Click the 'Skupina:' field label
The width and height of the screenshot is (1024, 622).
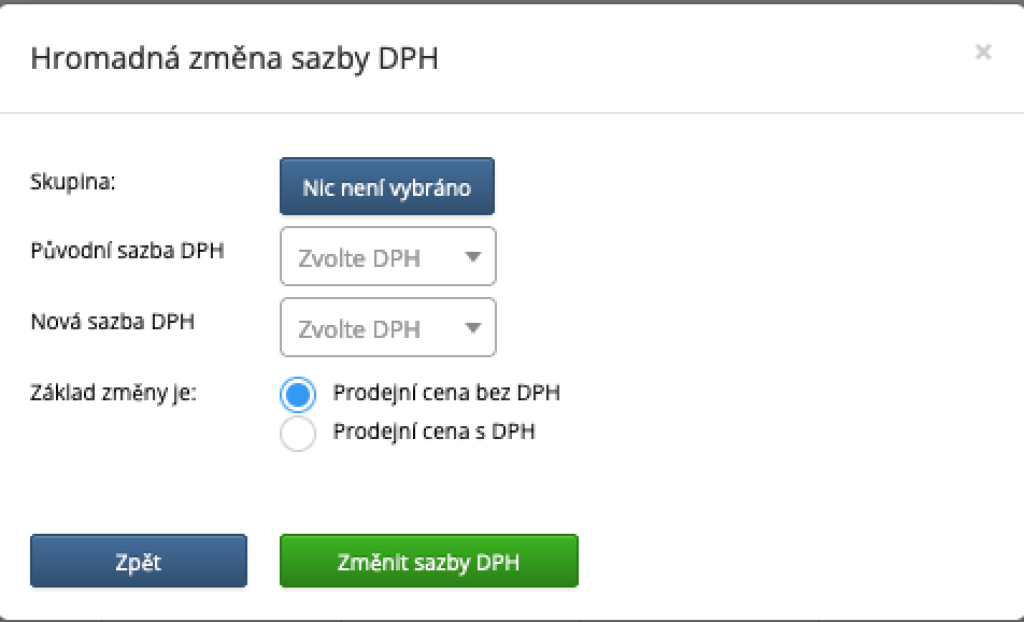click(x=74, y=183)
